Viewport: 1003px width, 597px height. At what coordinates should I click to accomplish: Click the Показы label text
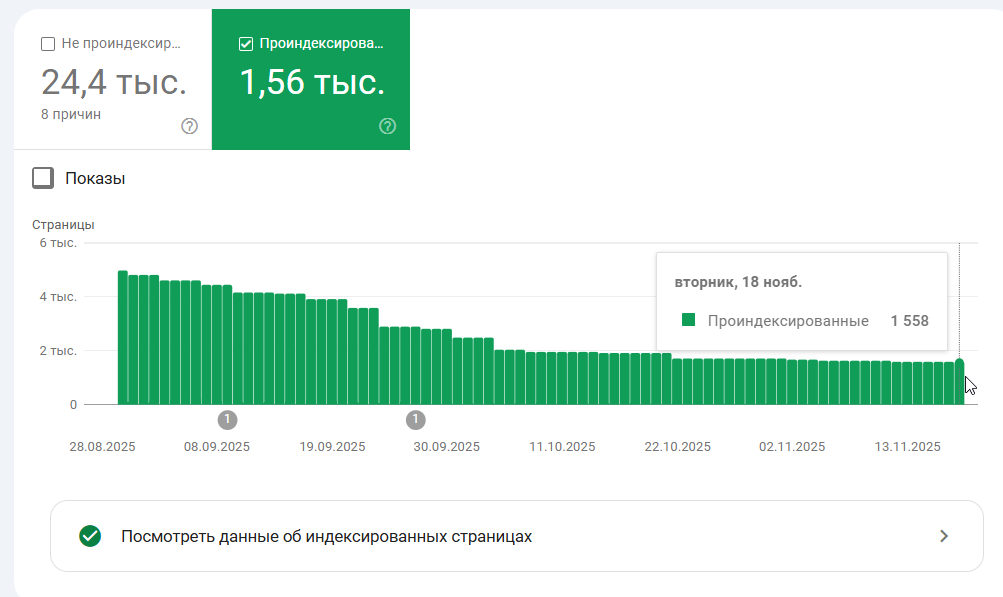tap(95, 179)
